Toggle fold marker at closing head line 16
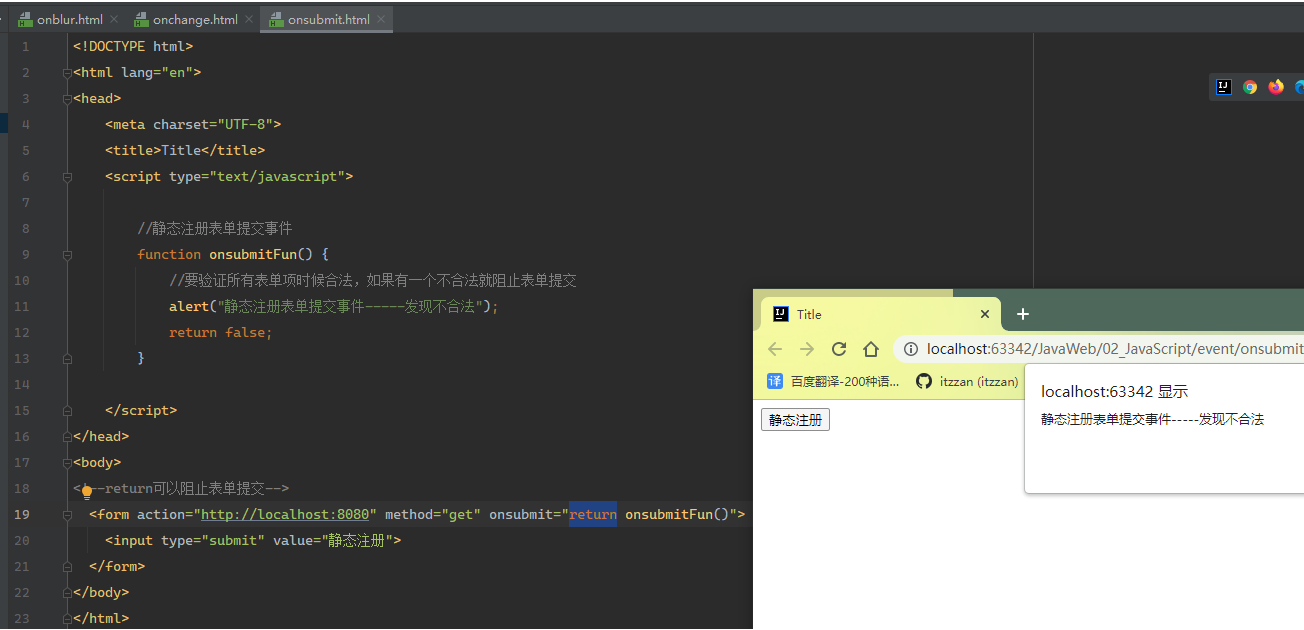Viewport: 1304px width, 630px height. pyautogui.click(x=67, y=436)
